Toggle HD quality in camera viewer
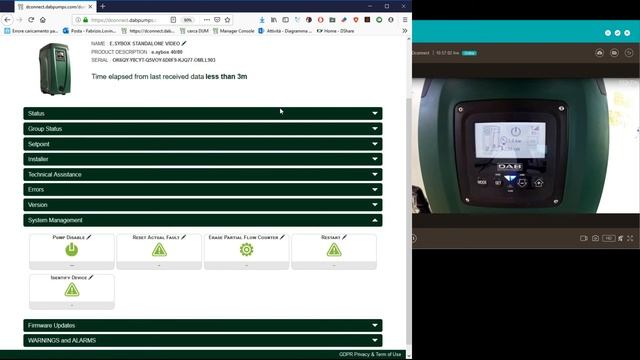Image resolution: width=640 pixels, height=360 pixels. point(609,238)
